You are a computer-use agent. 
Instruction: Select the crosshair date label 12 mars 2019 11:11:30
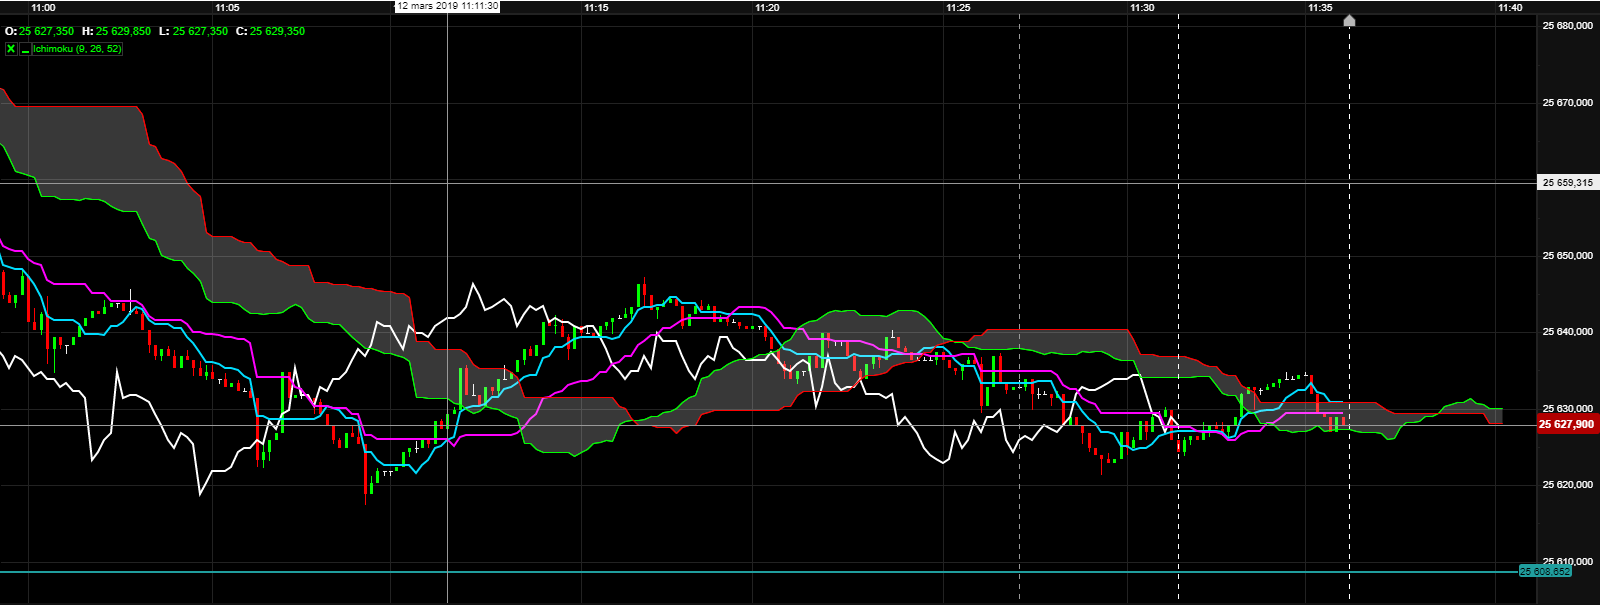point(447,6)
